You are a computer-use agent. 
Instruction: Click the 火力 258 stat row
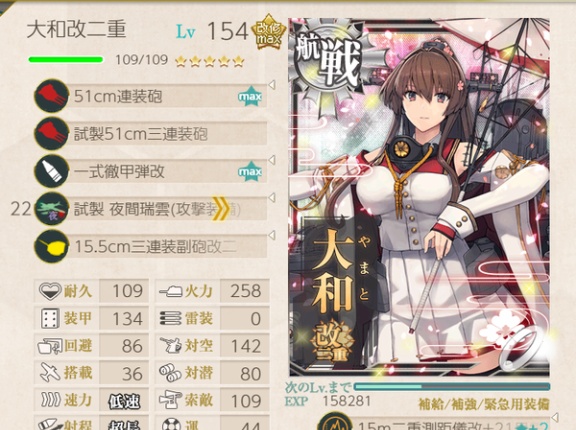[x=212, y=291]
